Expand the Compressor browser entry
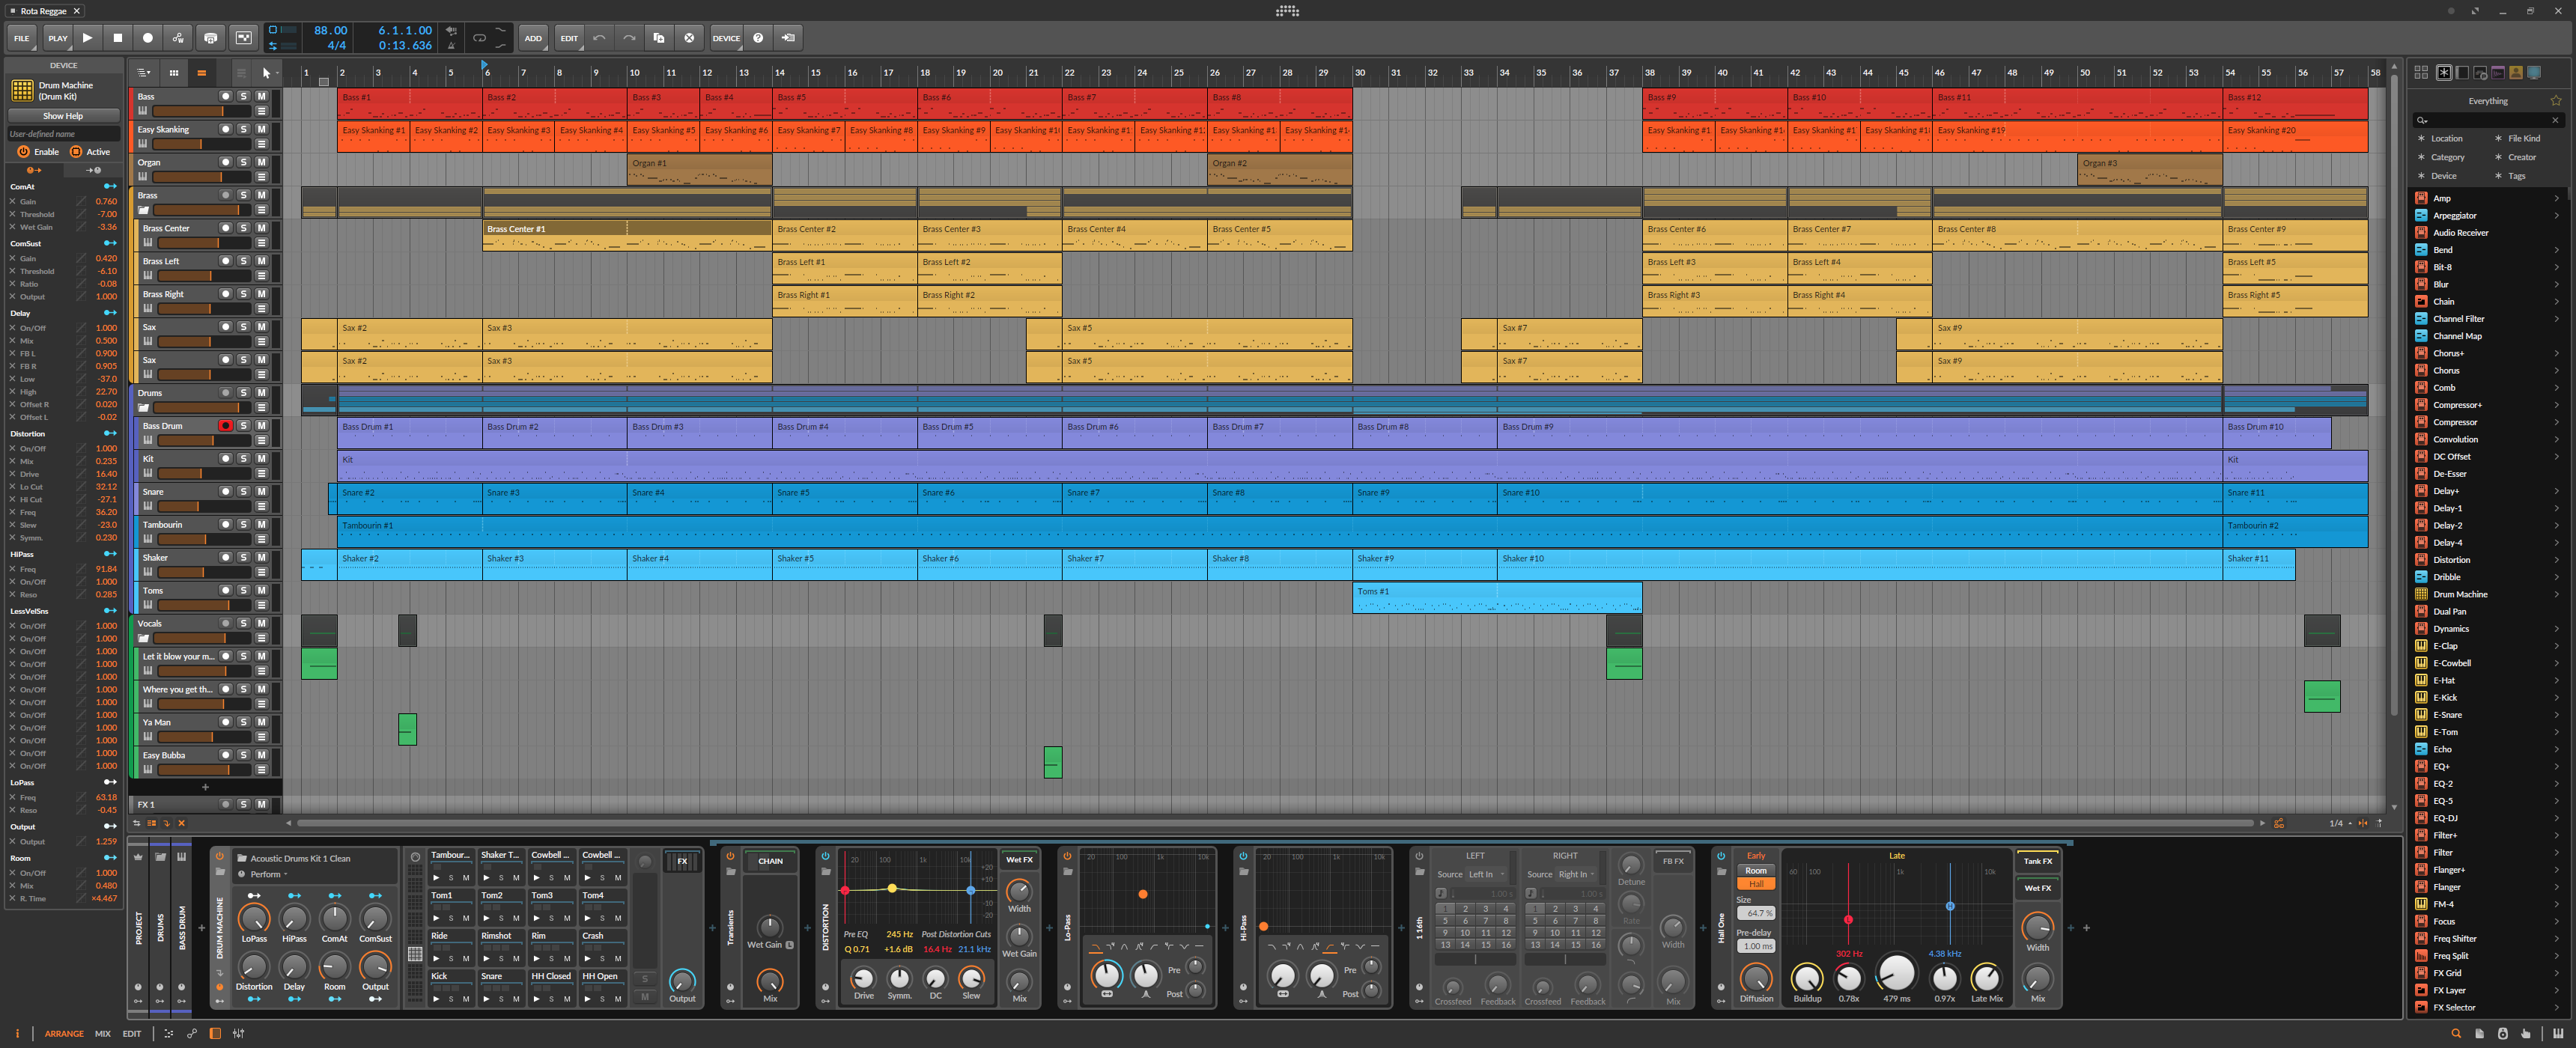 2557,422
